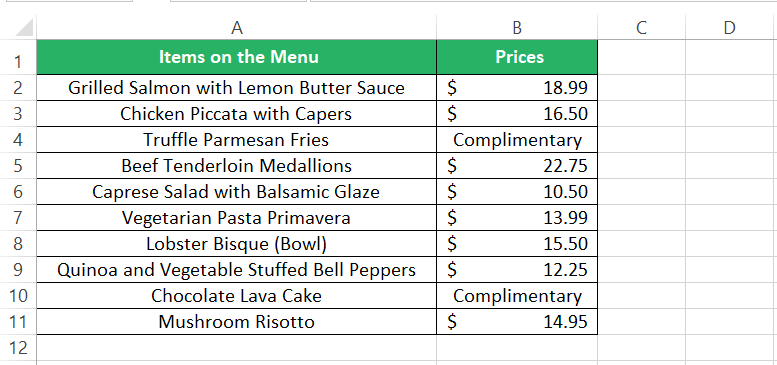Click the Complimentary cell beside Chocolate Lava Cake

click(x=517, y=296)
